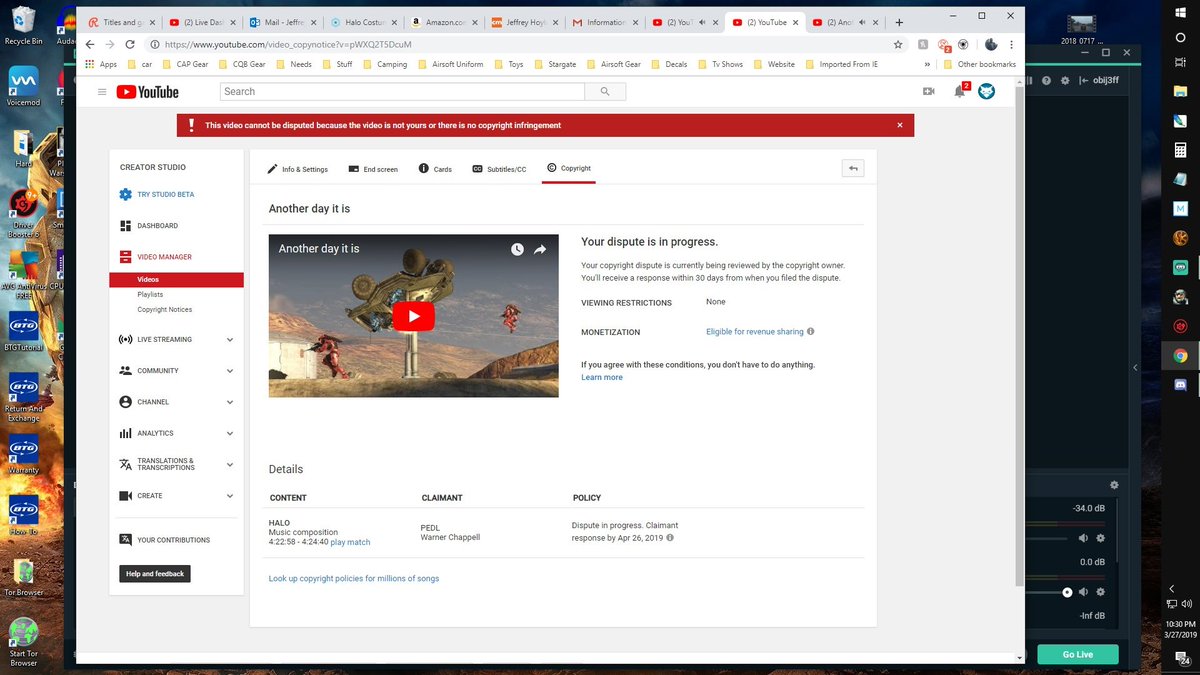
Task: Open a new browser tab
Action: [899, 22]
